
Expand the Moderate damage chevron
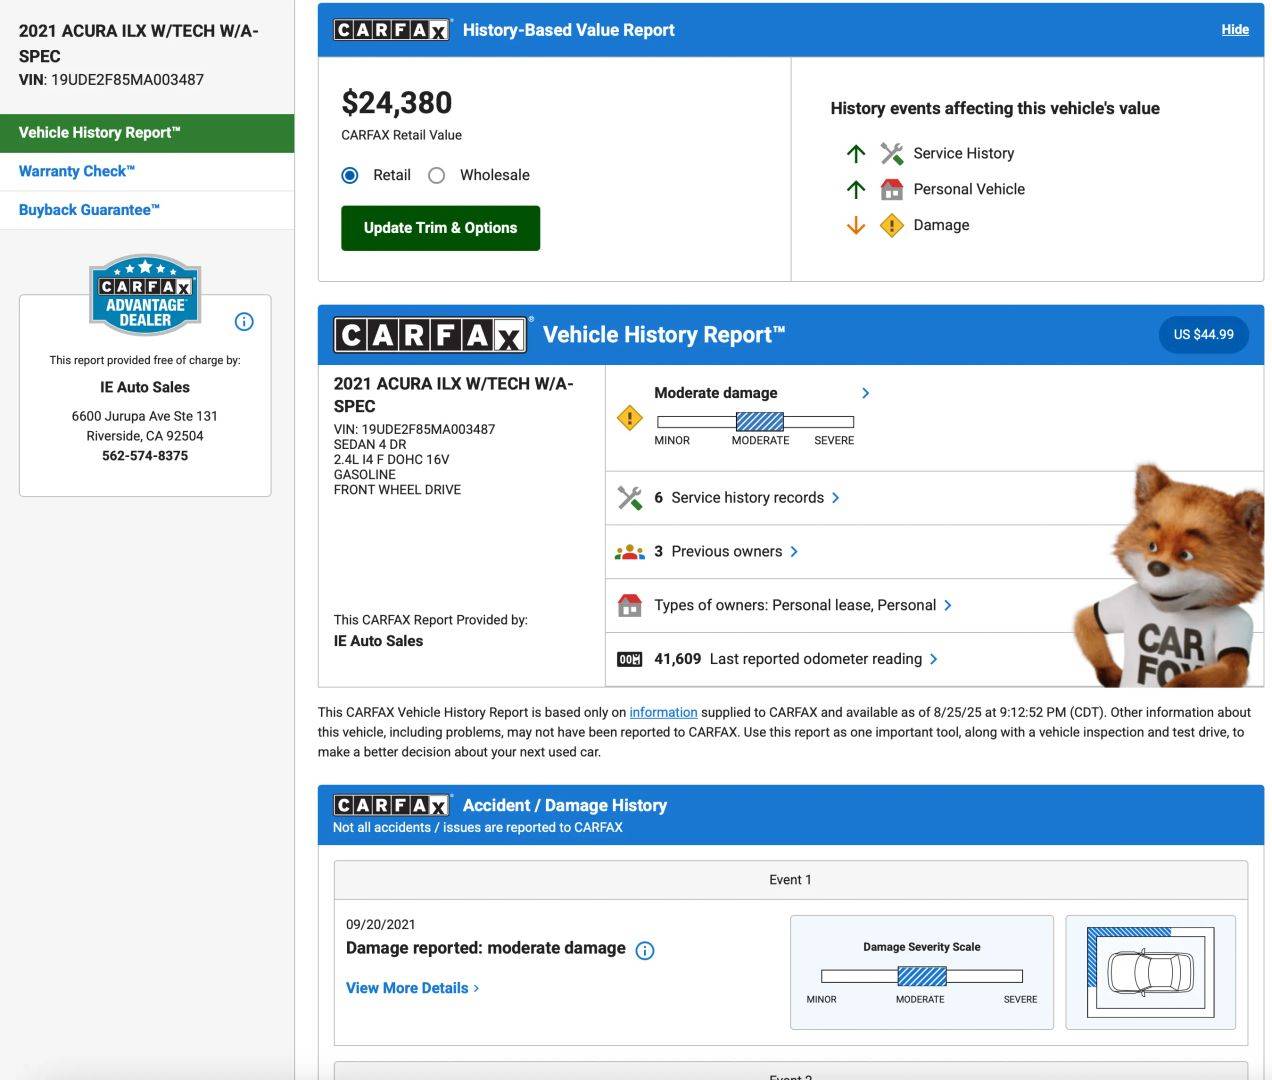[x=865, y=393]
